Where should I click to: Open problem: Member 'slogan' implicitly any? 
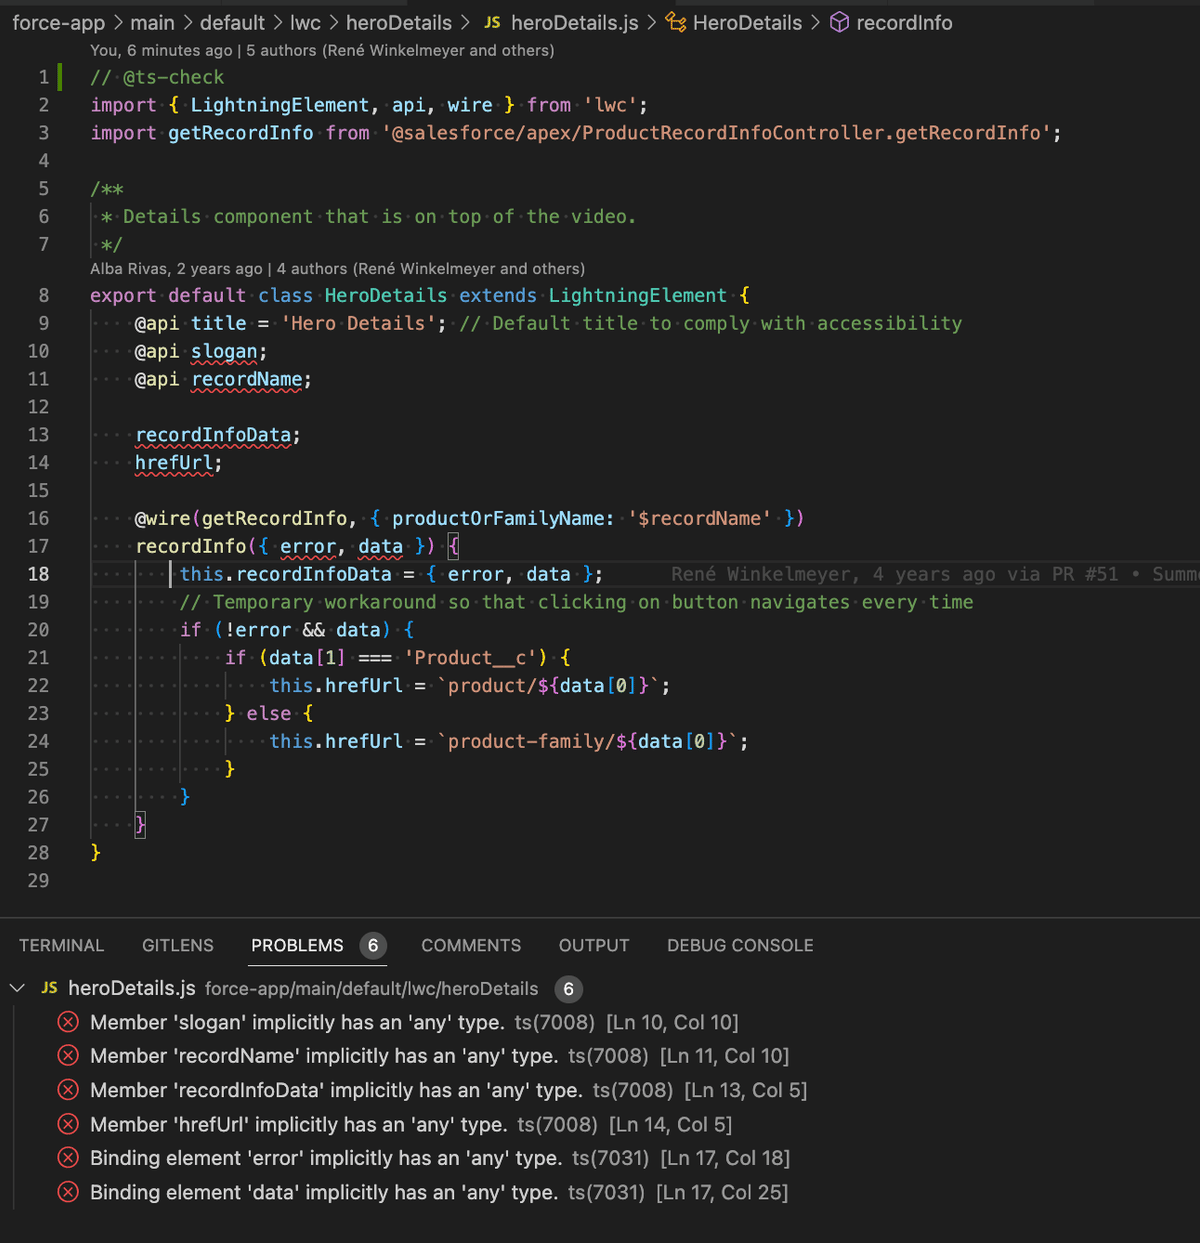pos(414,1022)
